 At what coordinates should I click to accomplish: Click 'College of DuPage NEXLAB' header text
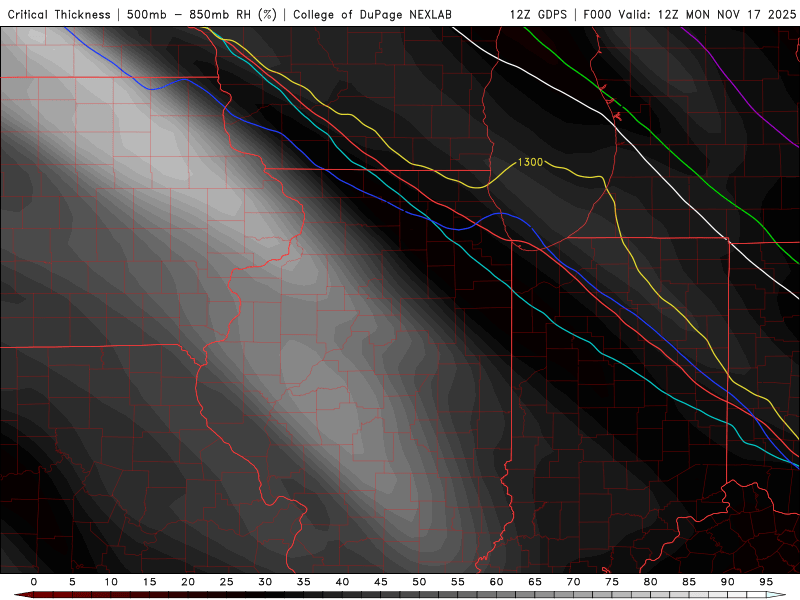[372, 15]
